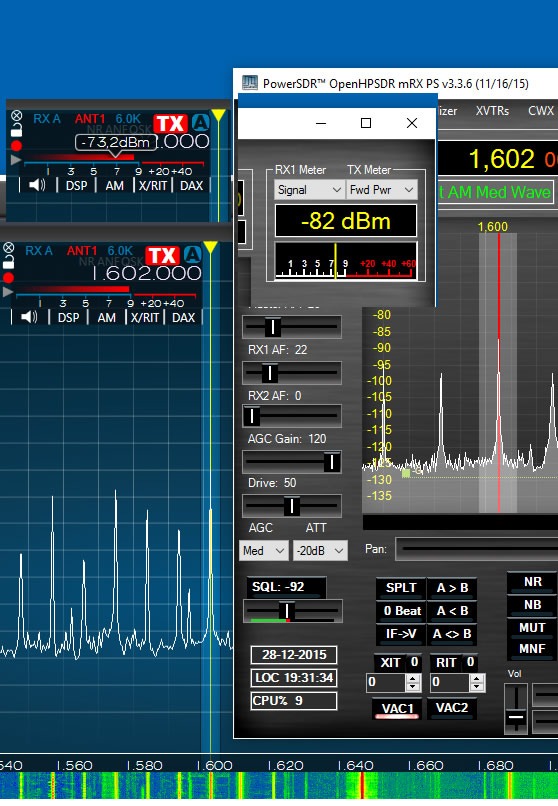The image size is (558, 806).
Task: Click the 1,602 VFO frequency display
Action: [502, 159]
